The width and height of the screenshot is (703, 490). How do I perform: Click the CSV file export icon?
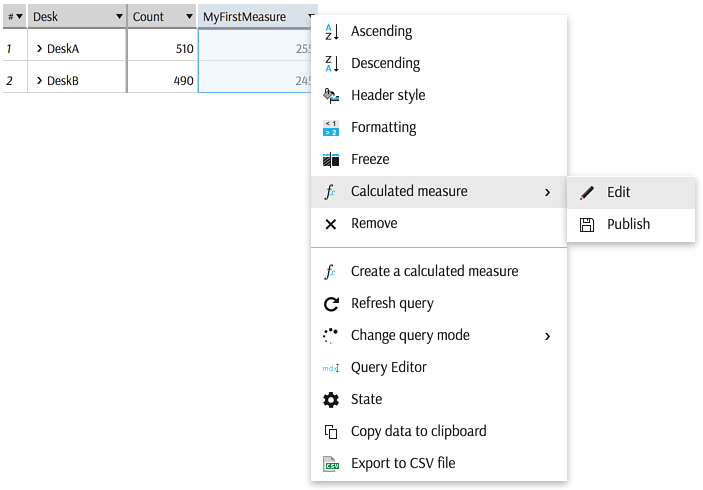(x=331, y=464)
